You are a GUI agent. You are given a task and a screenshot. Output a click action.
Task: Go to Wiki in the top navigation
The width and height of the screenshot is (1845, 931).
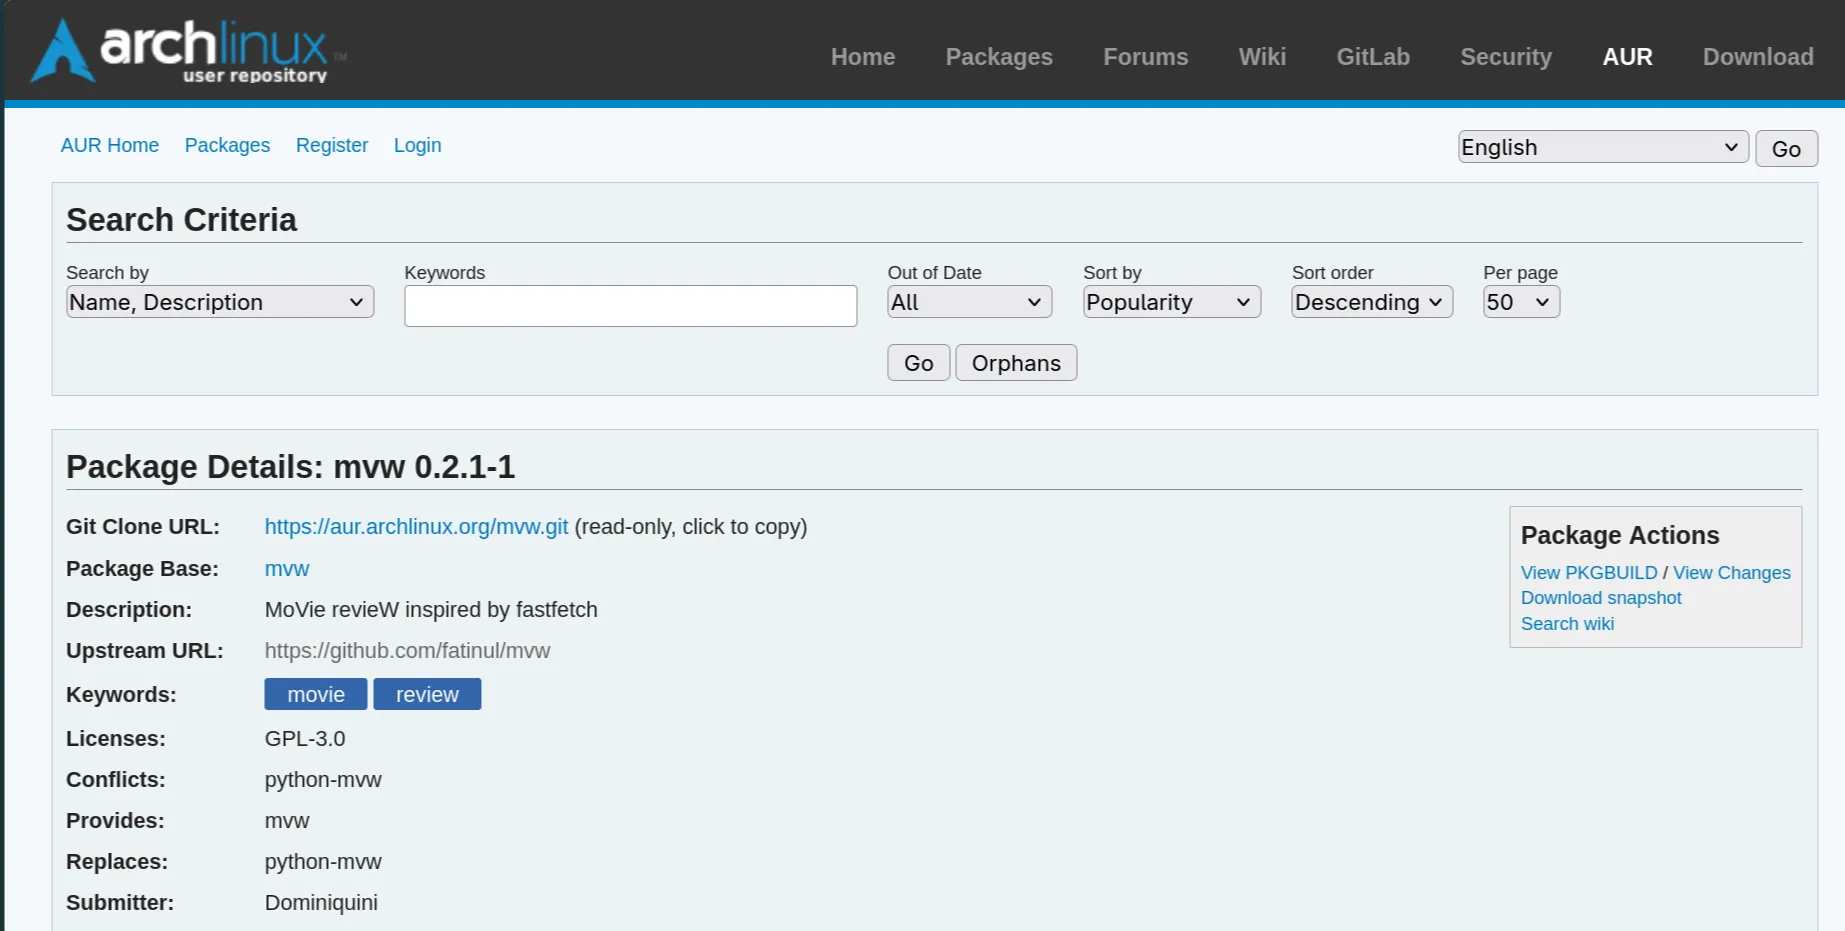pos(1261,57)
